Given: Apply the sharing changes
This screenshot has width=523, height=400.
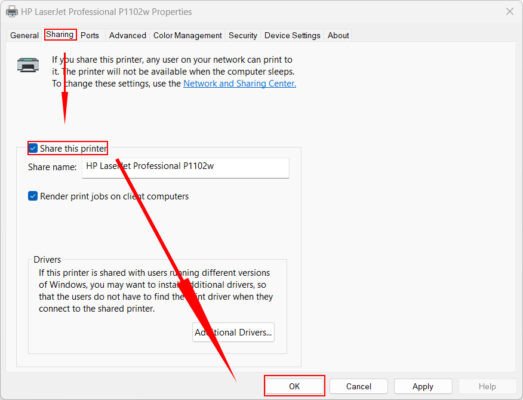Looking at the screenshot, I should pos(423,386).
